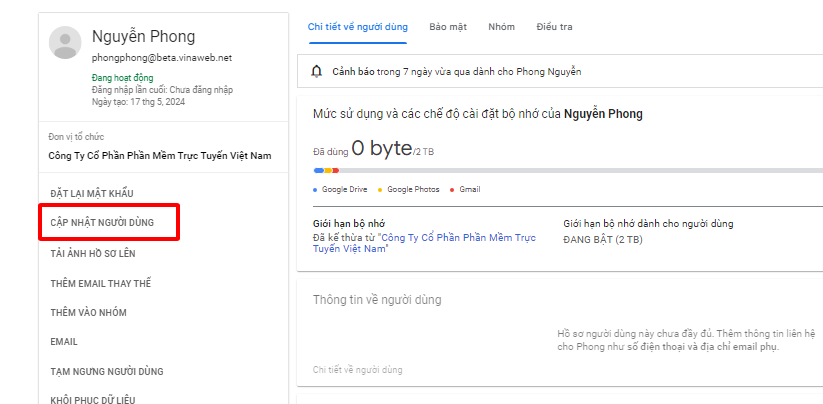This screenshot has height=404, width=823.
Task: Click the alert bell icon
Action: pos(317,72)
